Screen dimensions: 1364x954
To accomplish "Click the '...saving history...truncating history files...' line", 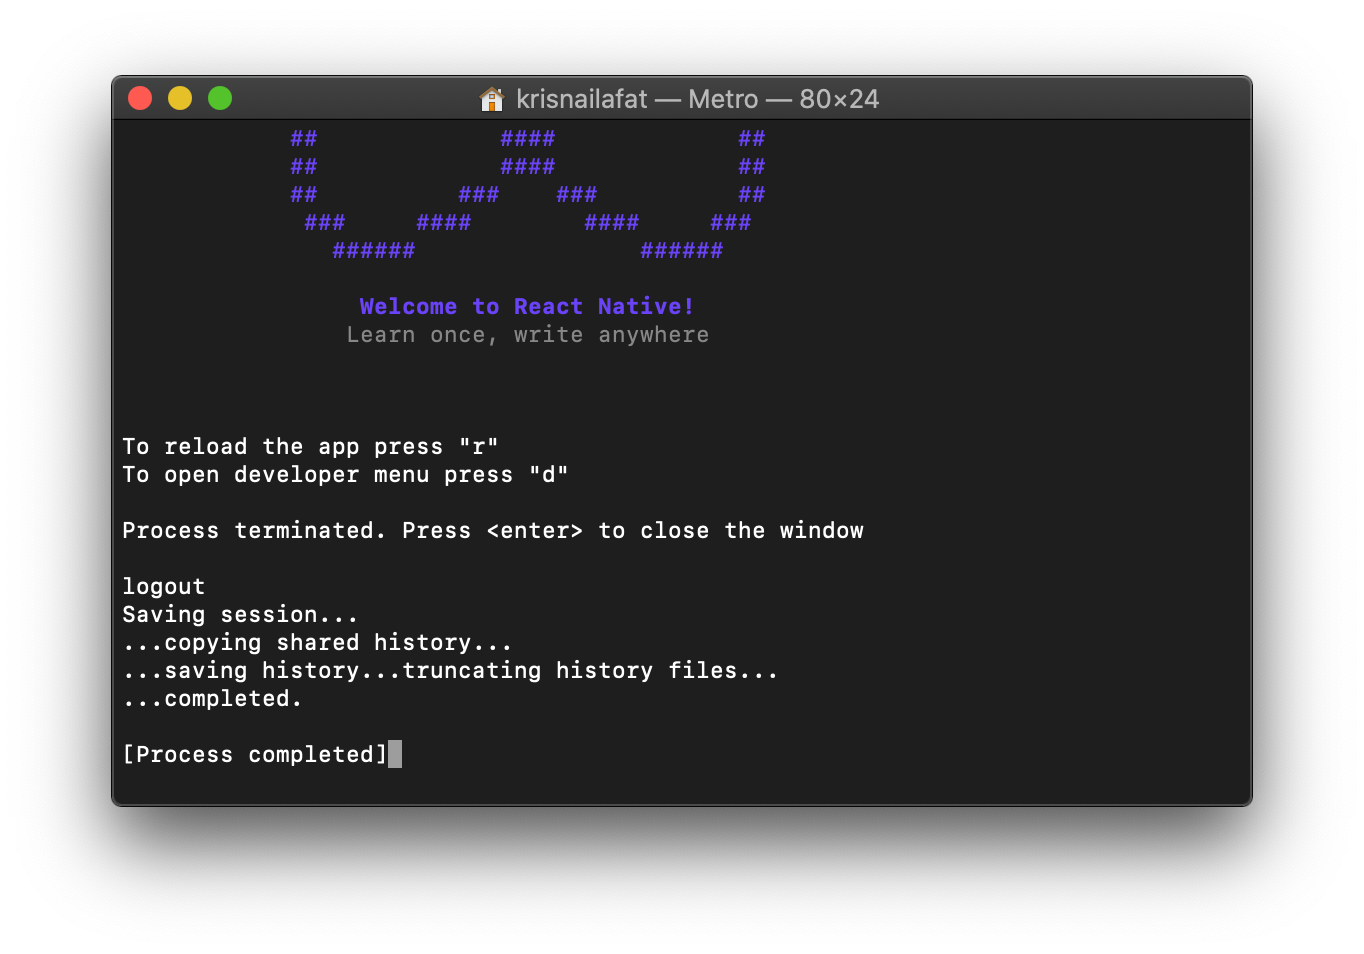I will (x=450, y=671).
